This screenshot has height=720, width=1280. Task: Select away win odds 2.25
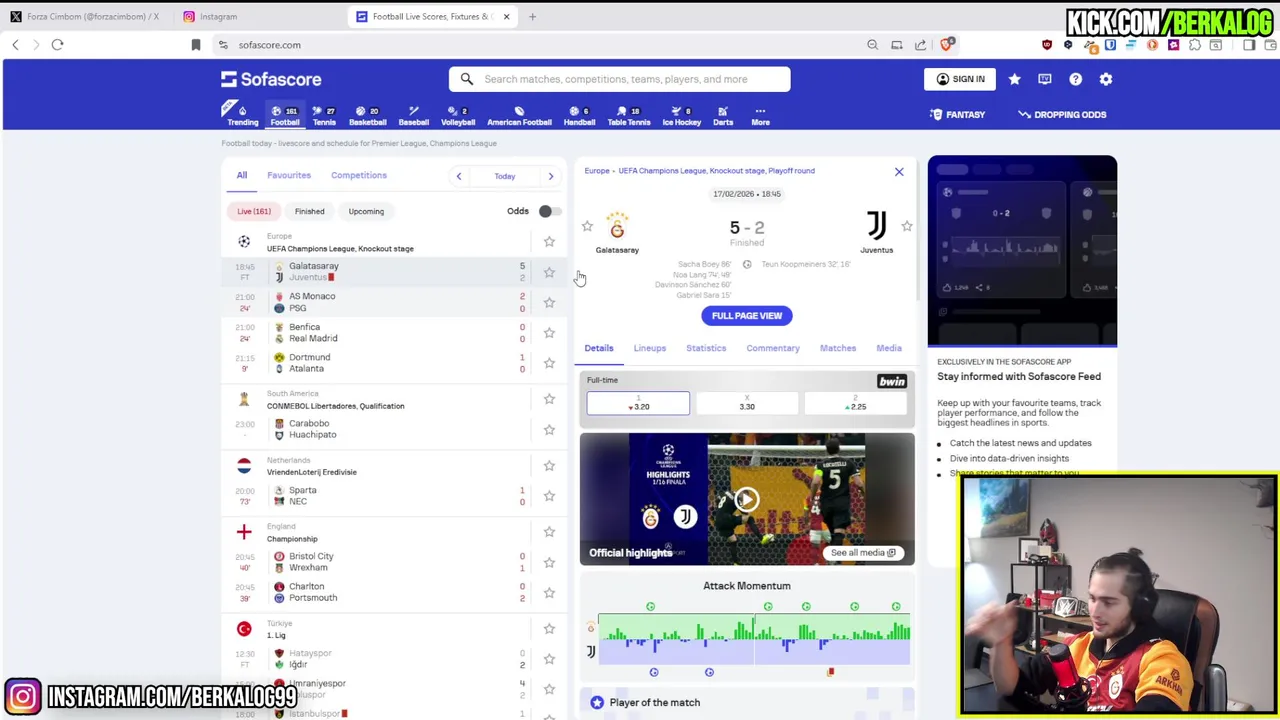(x=857, y=403)
